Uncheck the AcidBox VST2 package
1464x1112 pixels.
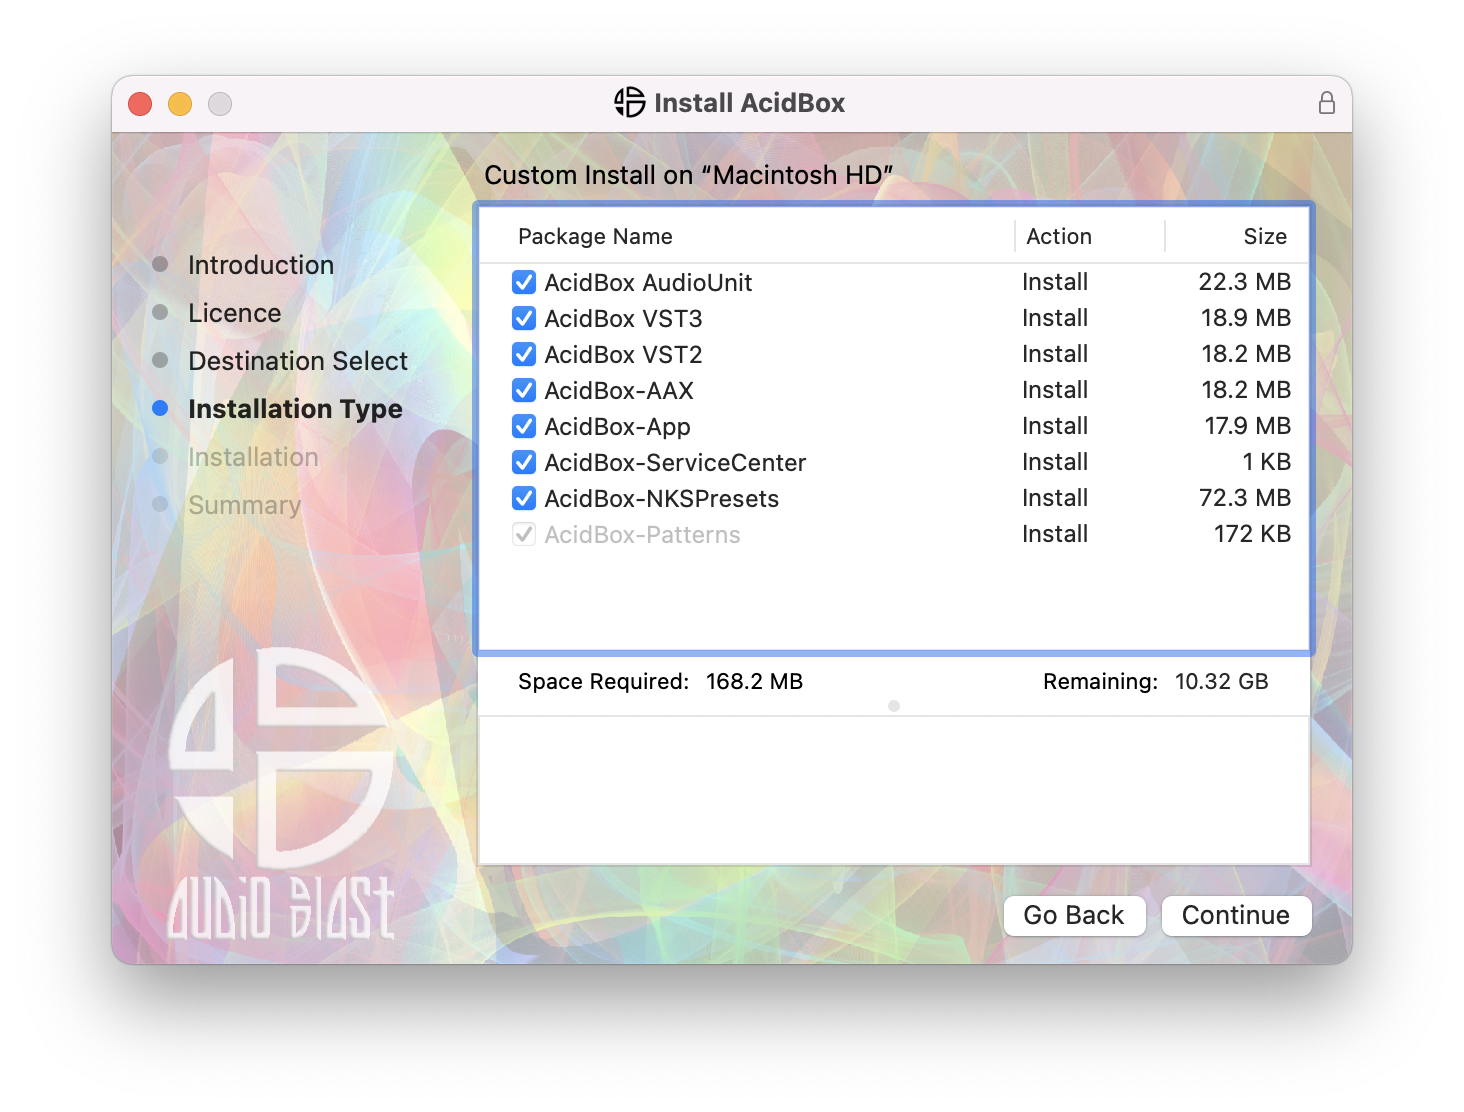point(524,354)
